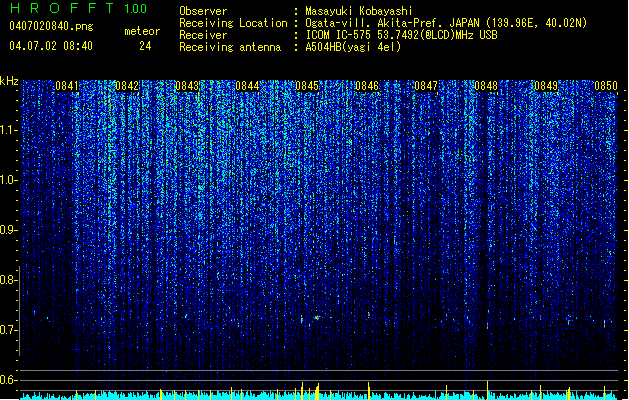Click the 0841 time marker
This screenshot has height=400, width=629.
click(67, 86)
